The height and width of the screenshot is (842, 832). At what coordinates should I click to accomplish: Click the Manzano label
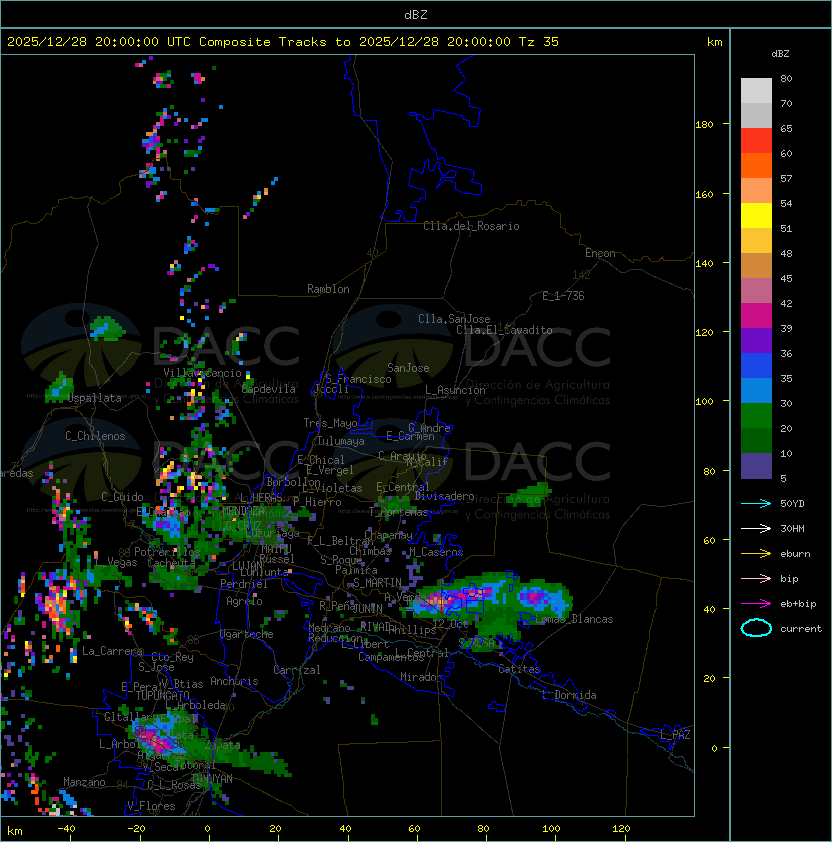pos(84,782)
